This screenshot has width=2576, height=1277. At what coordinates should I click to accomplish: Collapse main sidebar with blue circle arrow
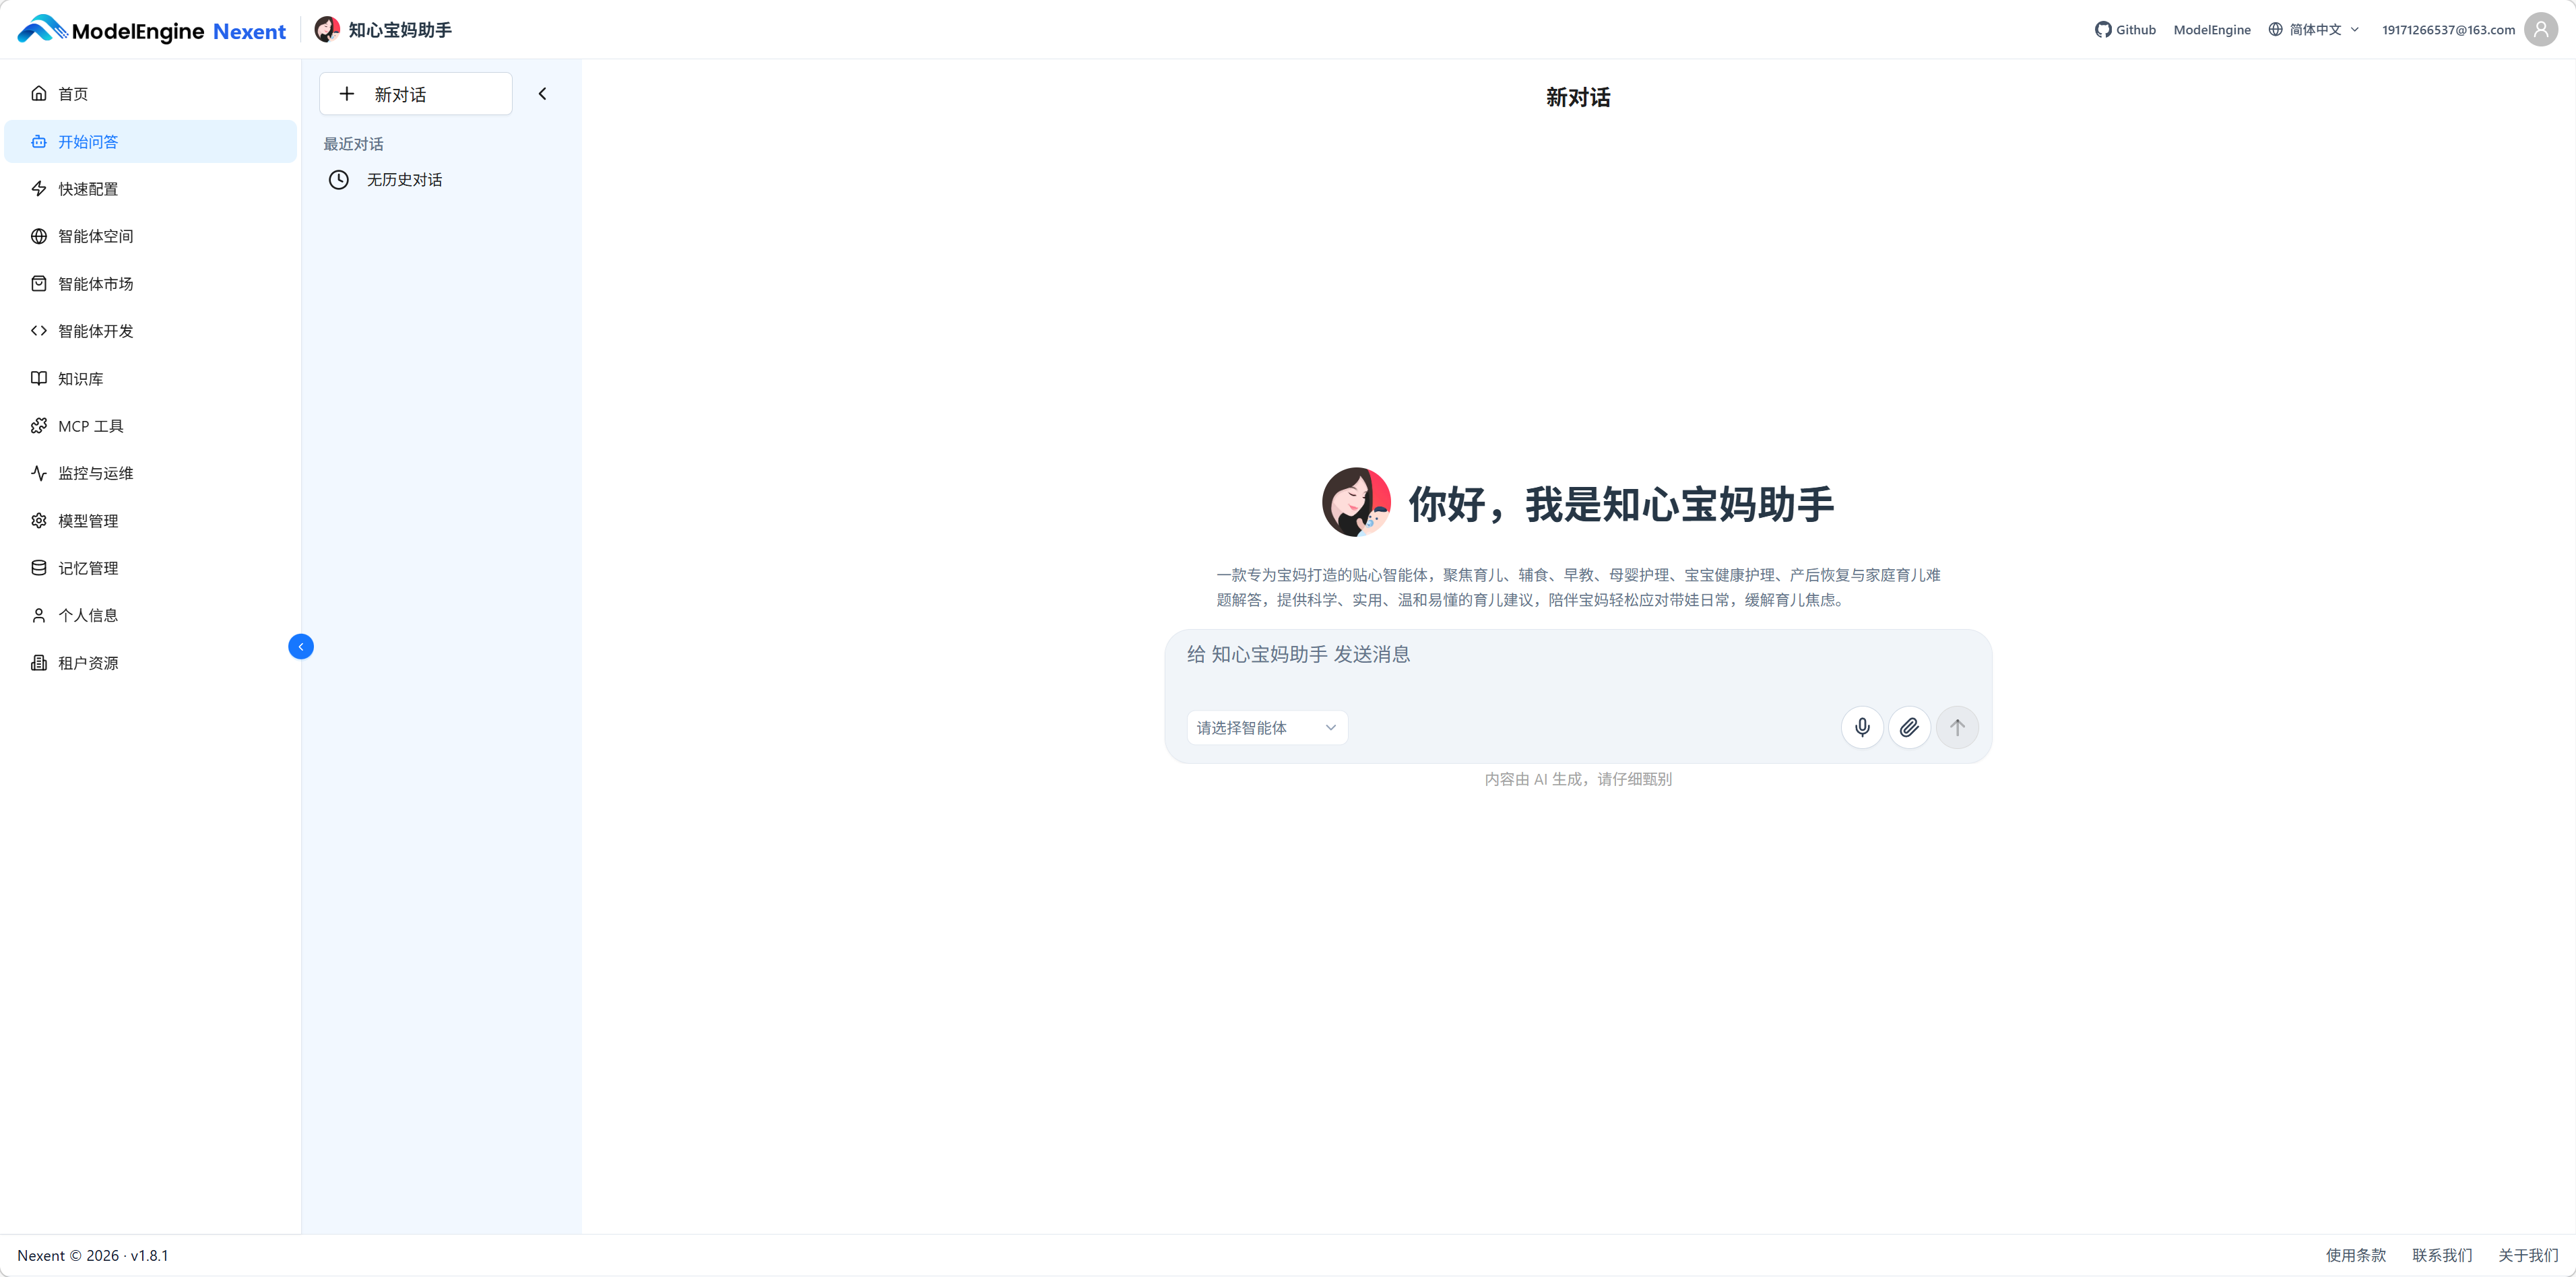pos(300,647)
